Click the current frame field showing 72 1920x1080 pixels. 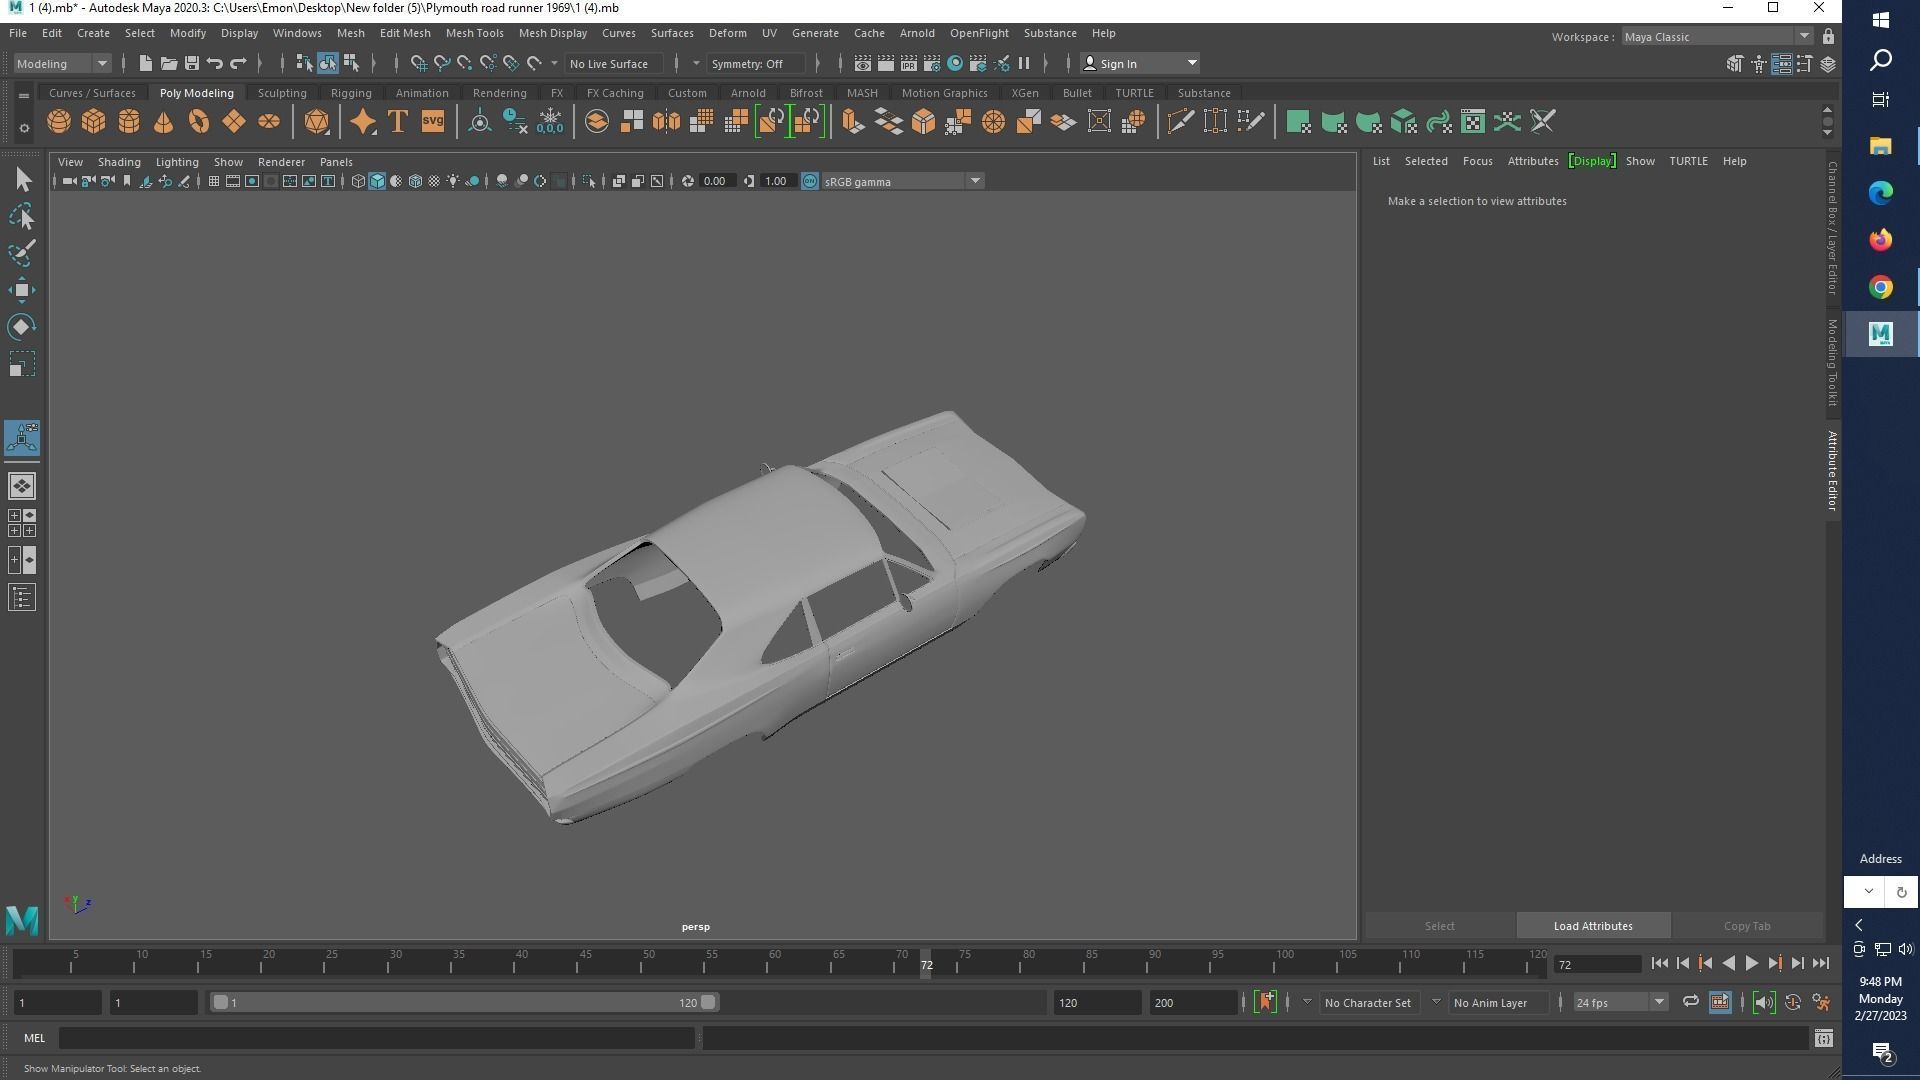pyautogui.click(x=1597, y=965)
